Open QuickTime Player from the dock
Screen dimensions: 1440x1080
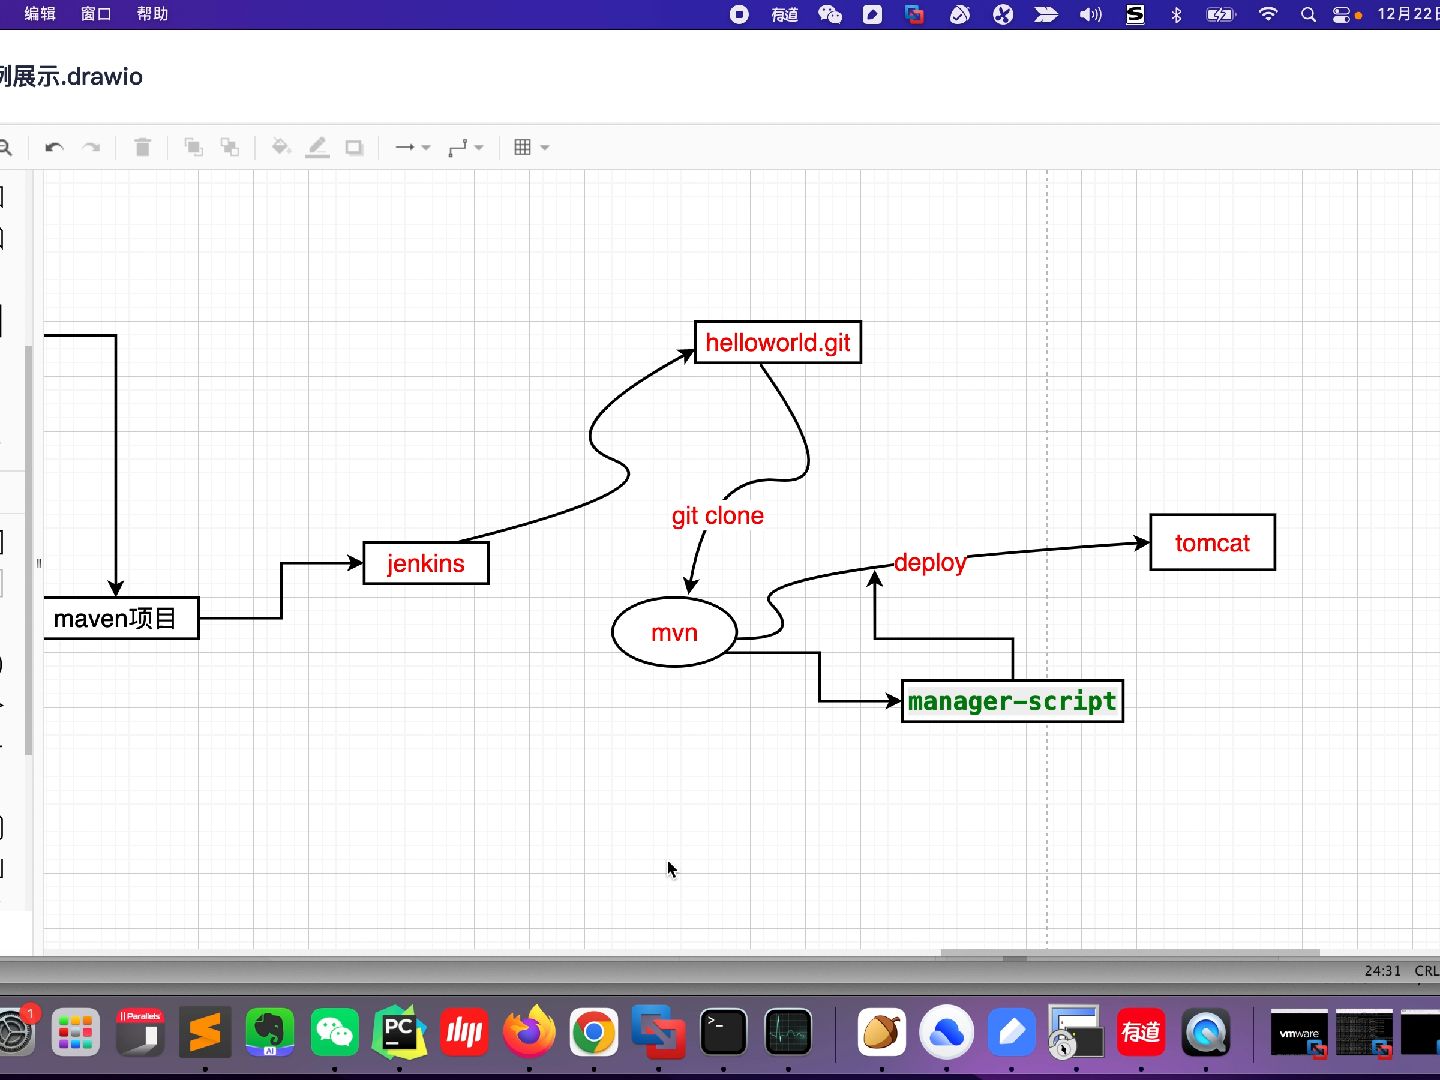coord(1206,1032)
